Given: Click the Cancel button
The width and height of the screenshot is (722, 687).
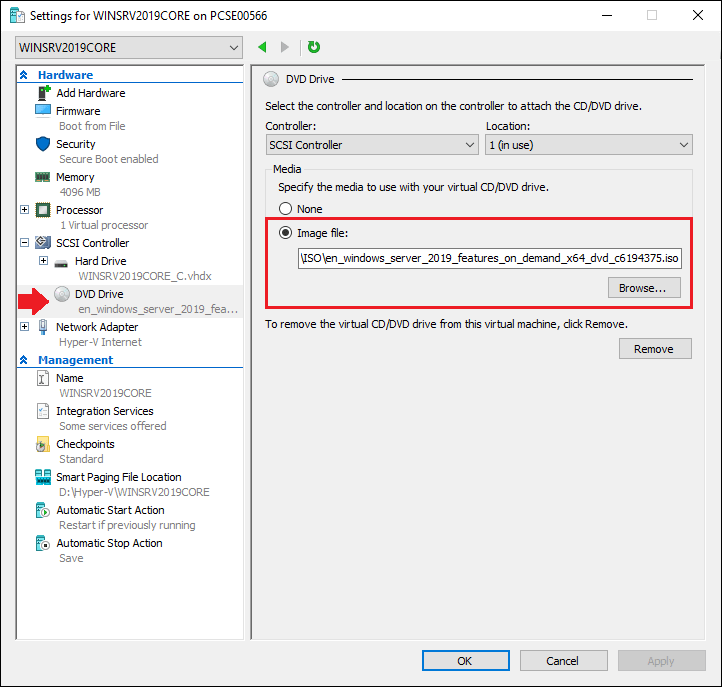Looking at the screenshot, I should (x=563, y=661).
